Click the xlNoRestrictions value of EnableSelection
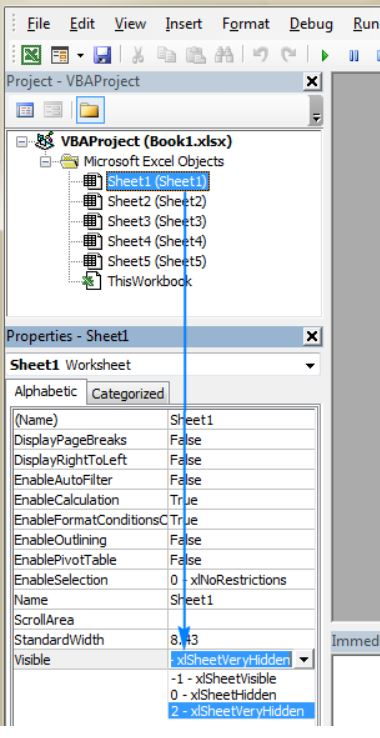This screenshot has width=380, height=738. pos(242,580)
